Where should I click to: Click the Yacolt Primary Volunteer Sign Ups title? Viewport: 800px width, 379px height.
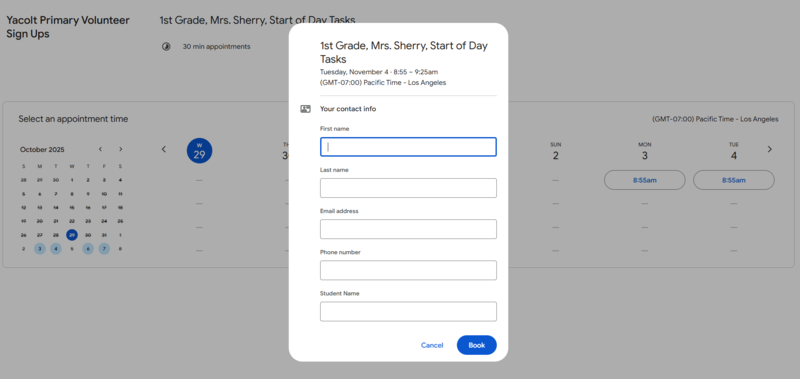click(x=68, y=27)
